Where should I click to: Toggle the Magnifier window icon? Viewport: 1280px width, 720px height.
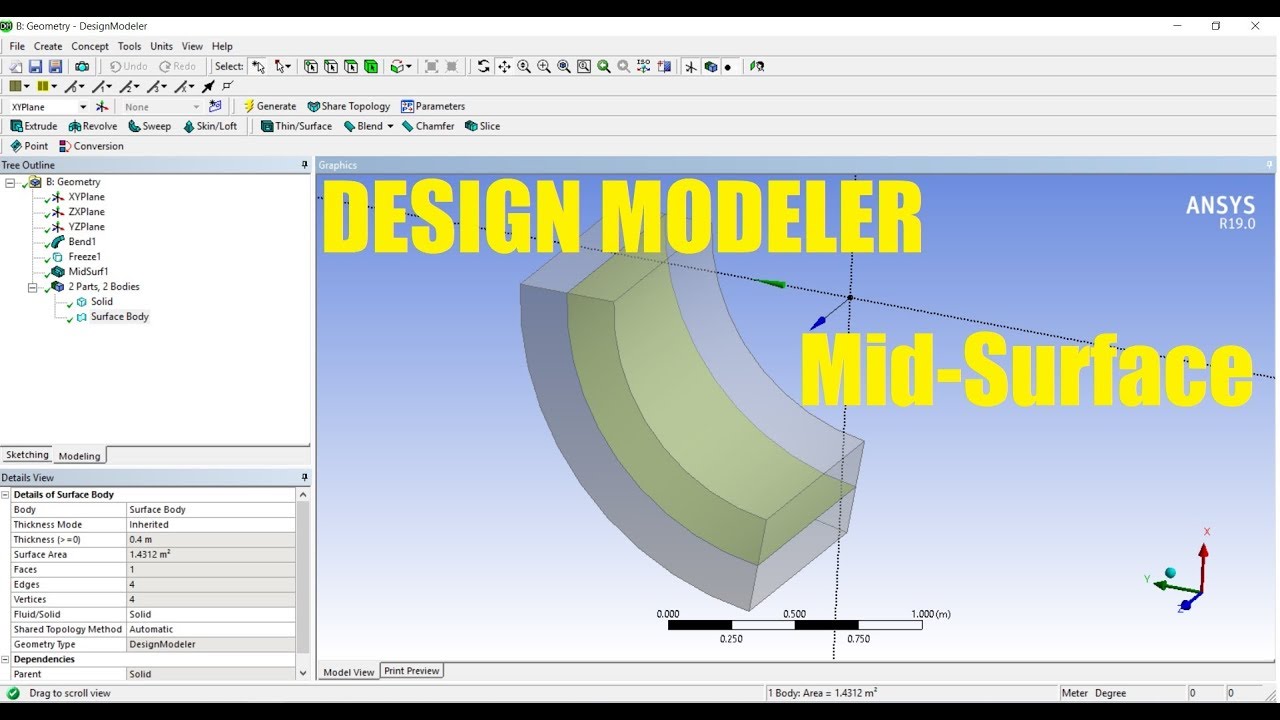click(x=584, y=66)
